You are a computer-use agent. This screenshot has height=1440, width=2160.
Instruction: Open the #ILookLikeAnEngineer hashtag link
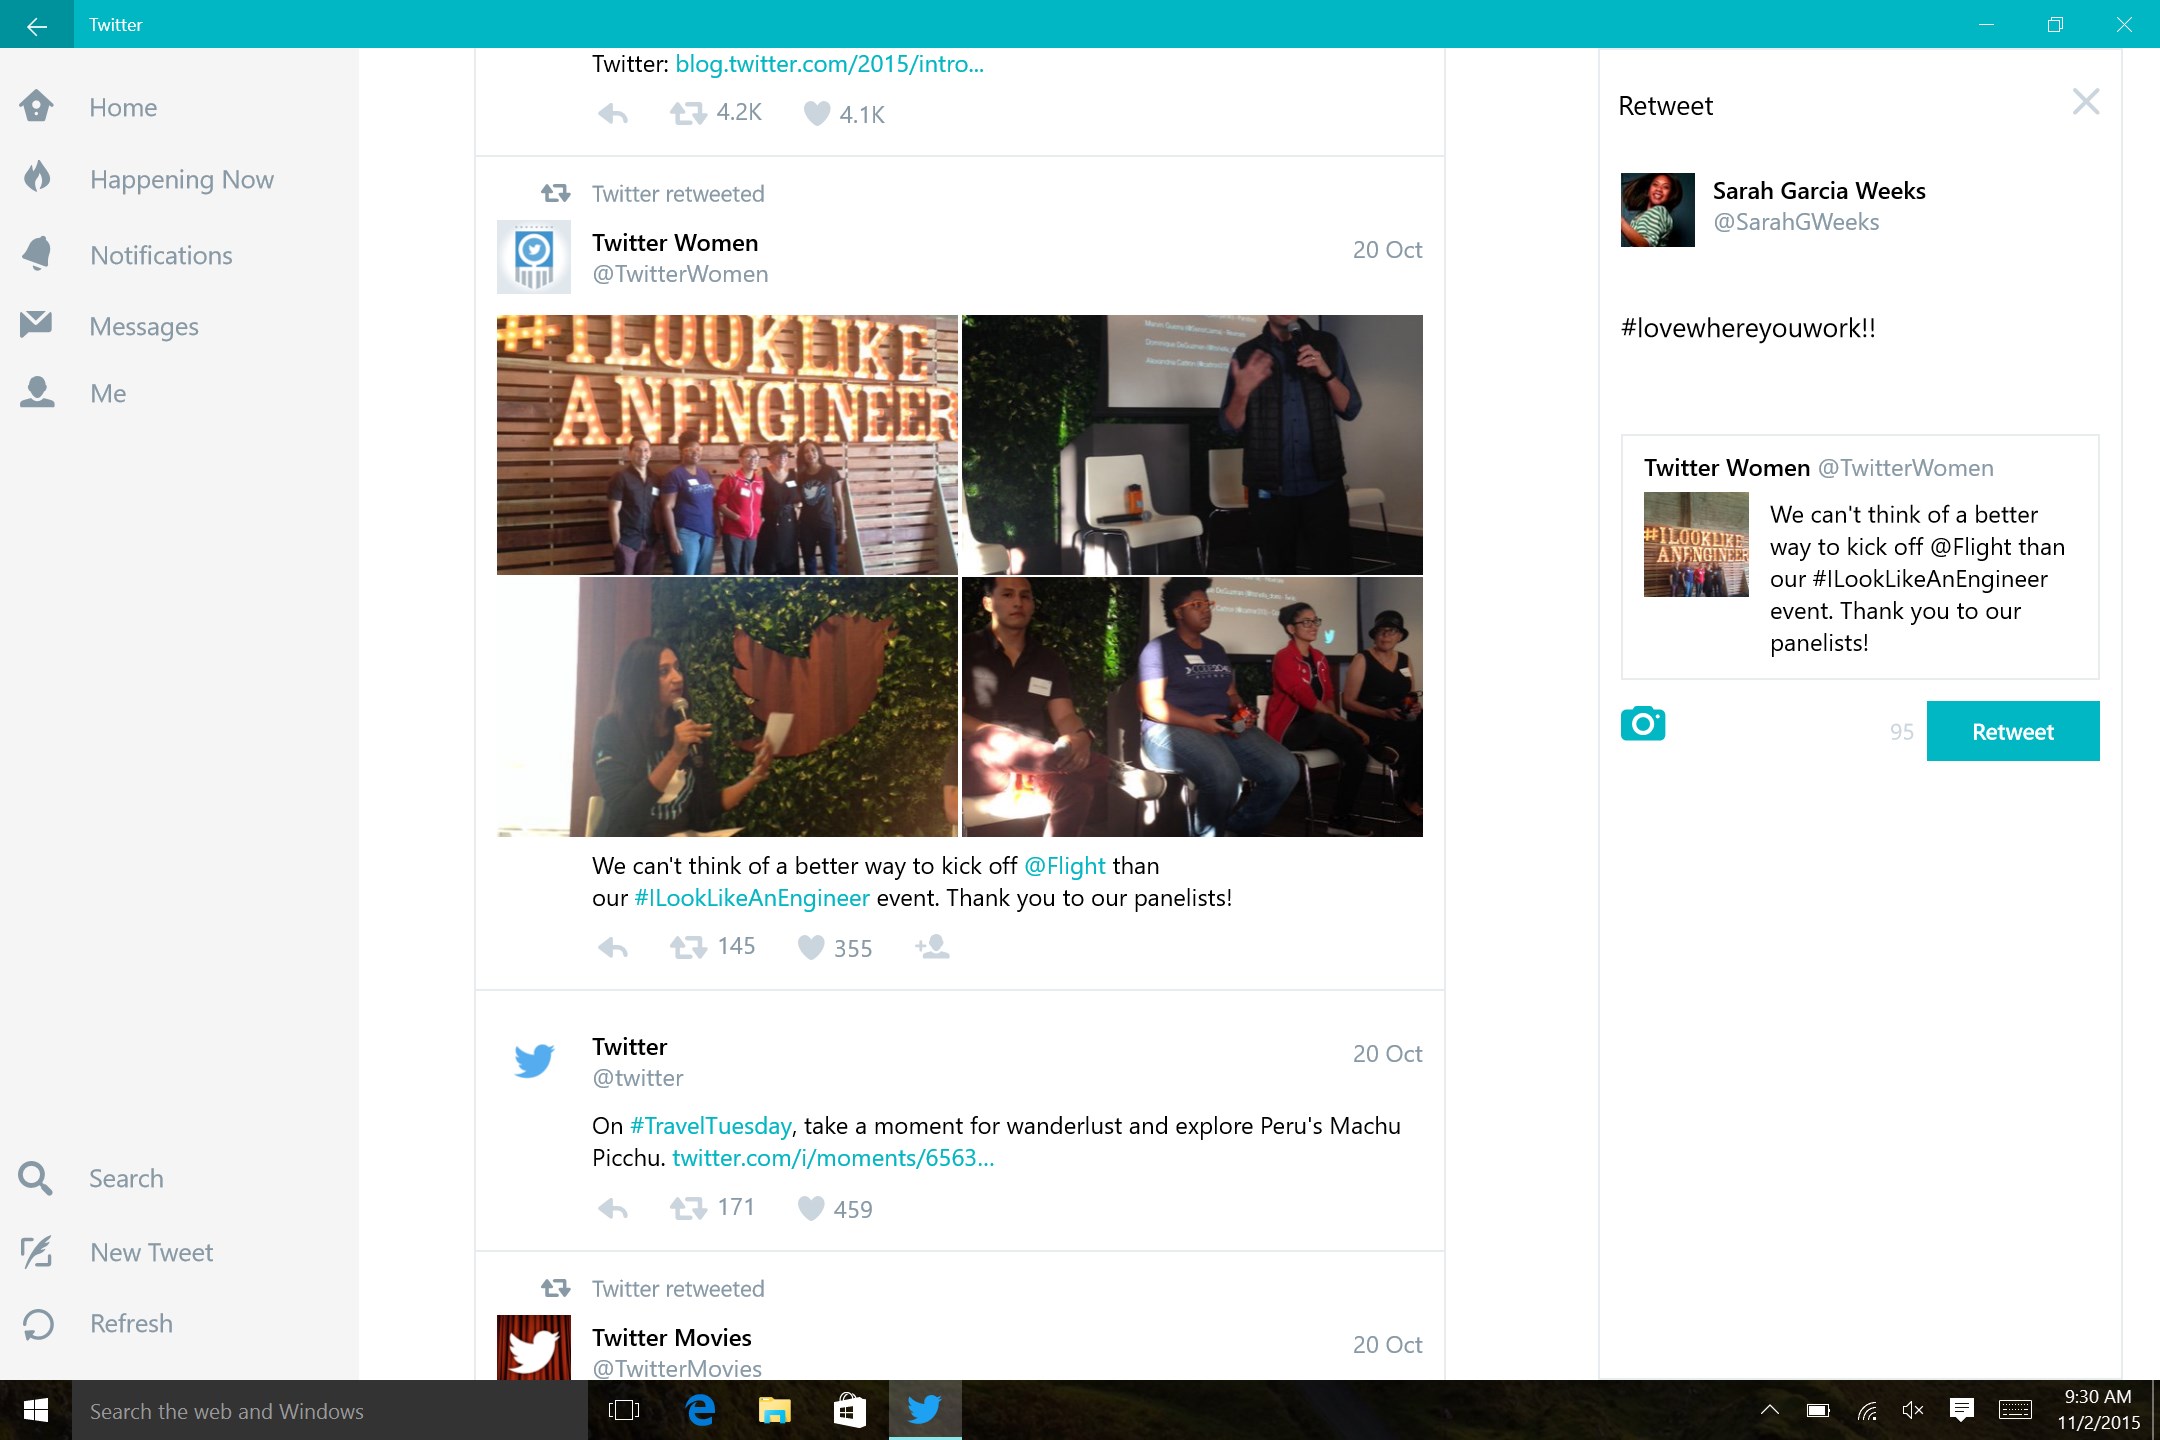pyautogui.click(x=752, y=898)
